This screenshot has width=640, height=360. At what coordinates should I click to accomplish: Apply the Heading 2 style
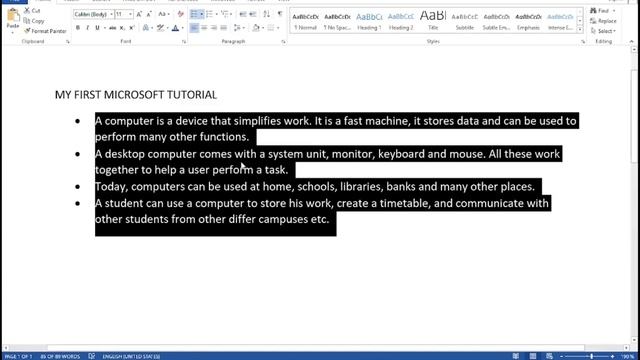[x=401, y=21]
